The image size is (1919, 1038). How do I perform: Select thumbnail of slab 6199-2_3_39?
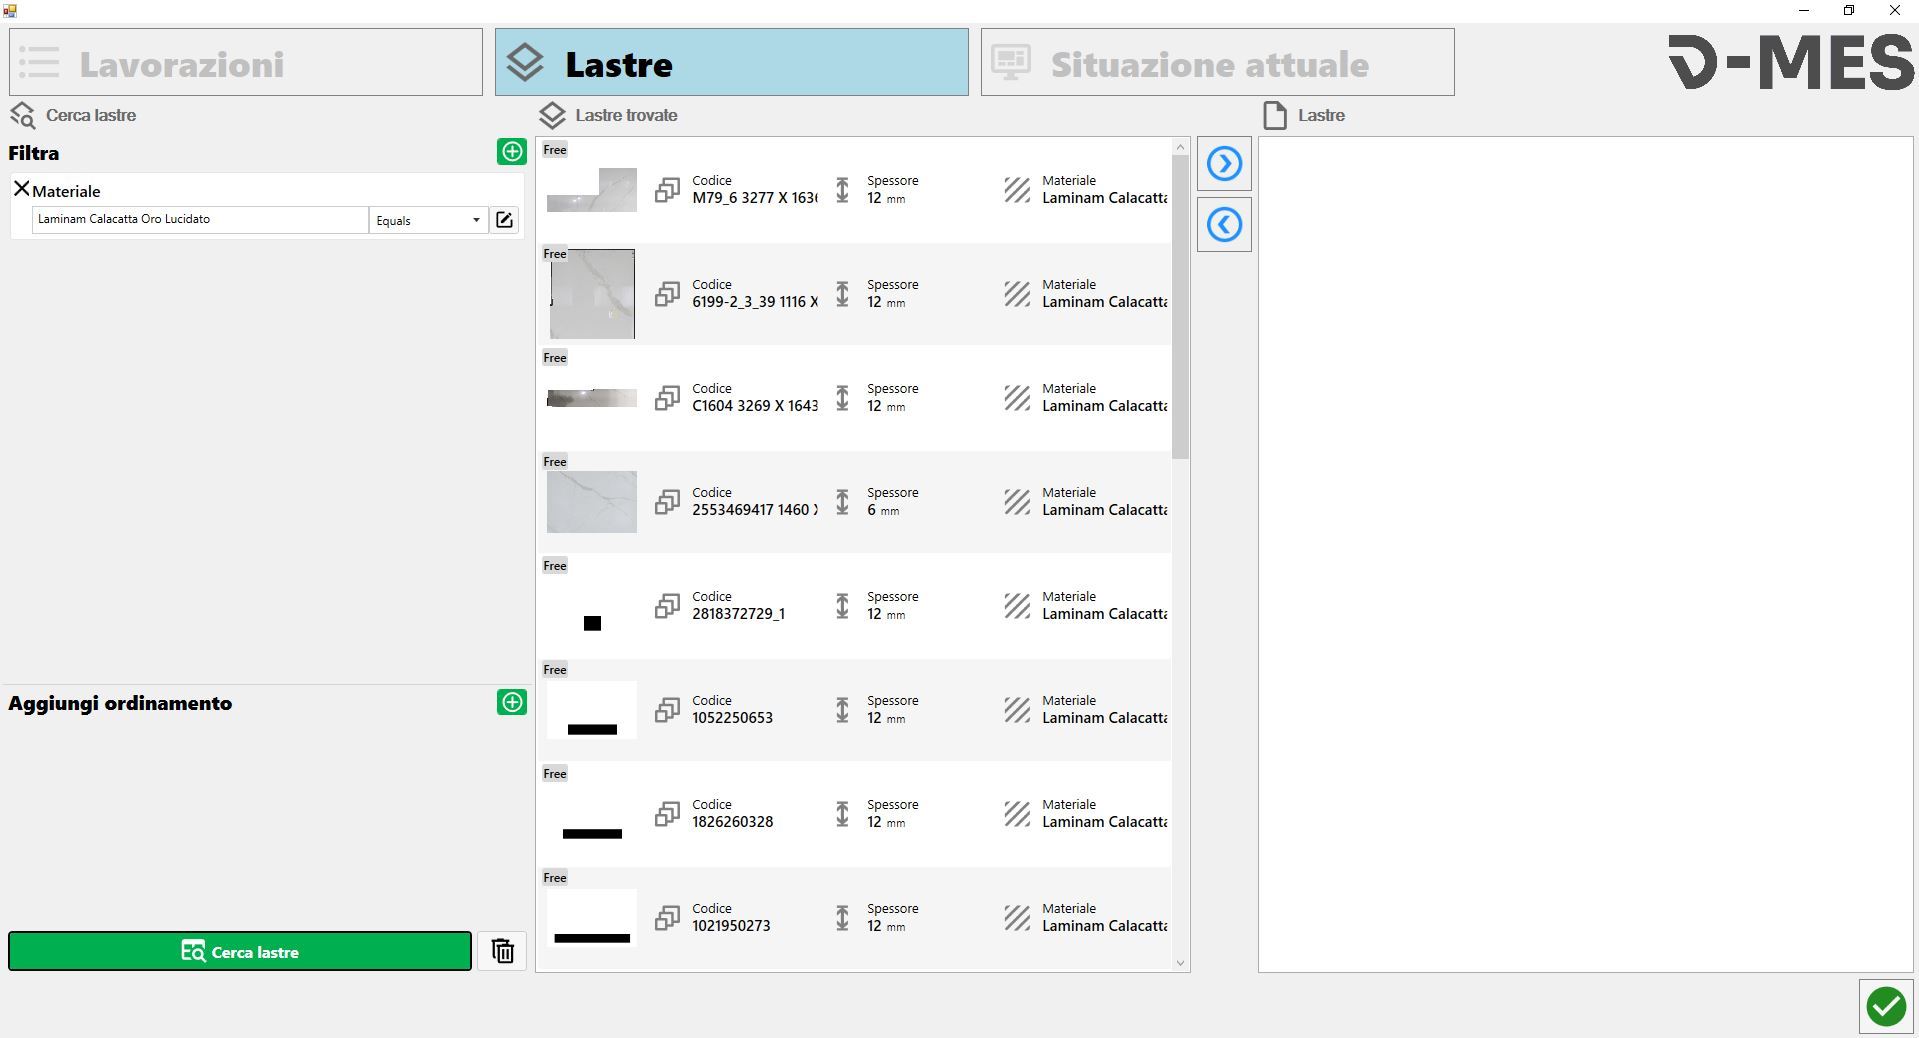click(x=592, y=294)
